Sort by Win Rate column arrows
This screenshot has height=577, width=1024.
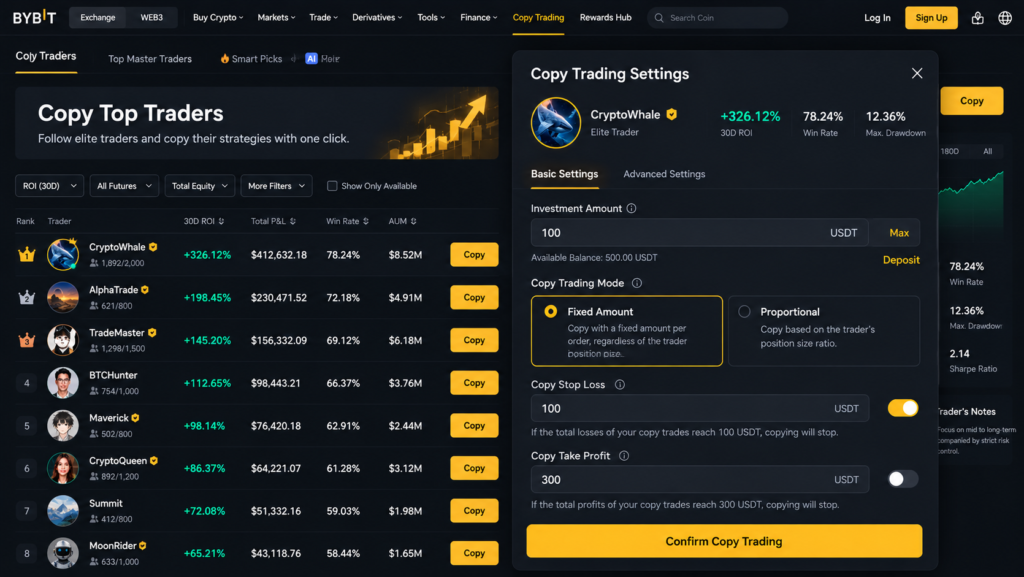366,221
